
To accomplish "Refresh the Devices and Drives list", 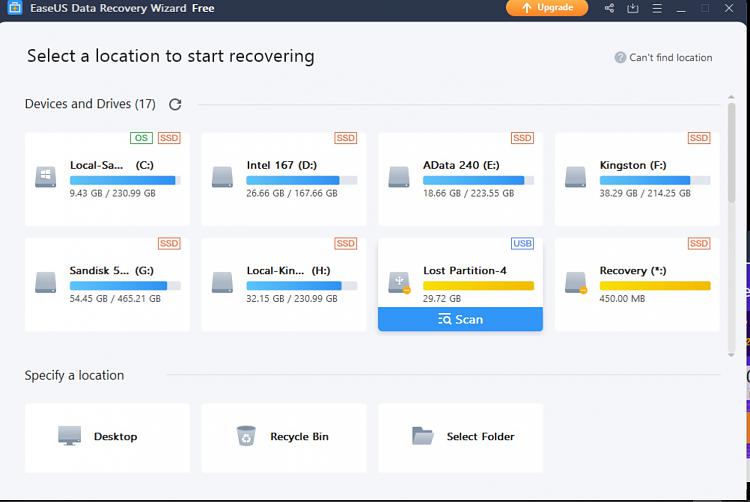I will 175,104.
